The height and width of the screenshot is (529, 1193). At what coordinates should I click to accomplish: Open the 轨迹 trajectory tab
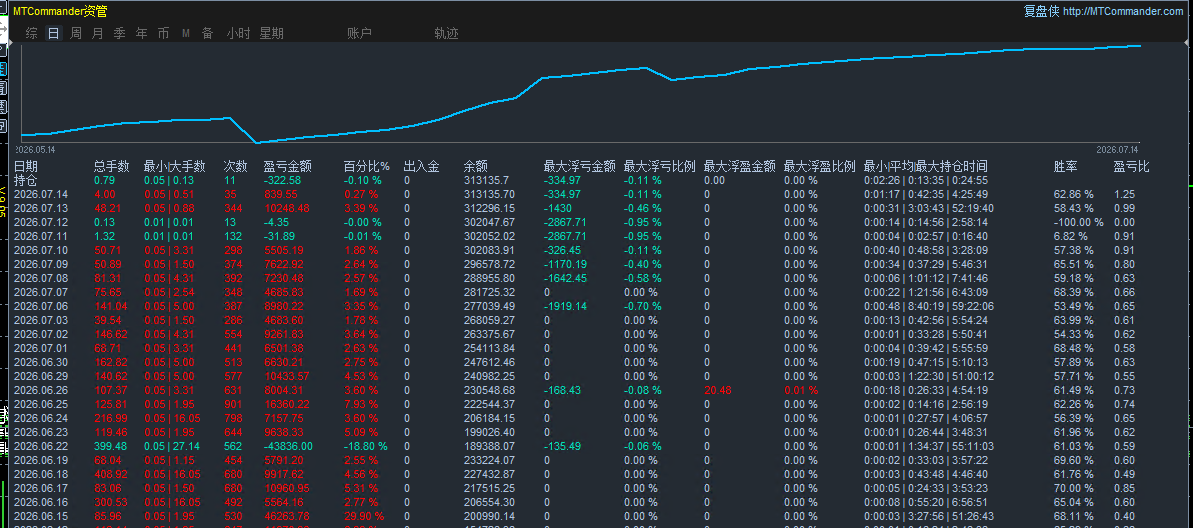447,33
